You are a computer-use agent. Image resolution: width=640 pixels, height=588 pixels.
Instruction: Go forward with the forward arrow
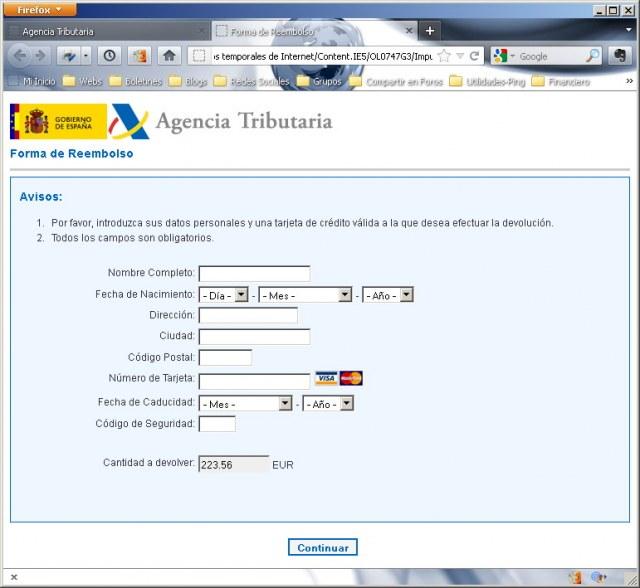pyautogui.click(x=40, y=56)
